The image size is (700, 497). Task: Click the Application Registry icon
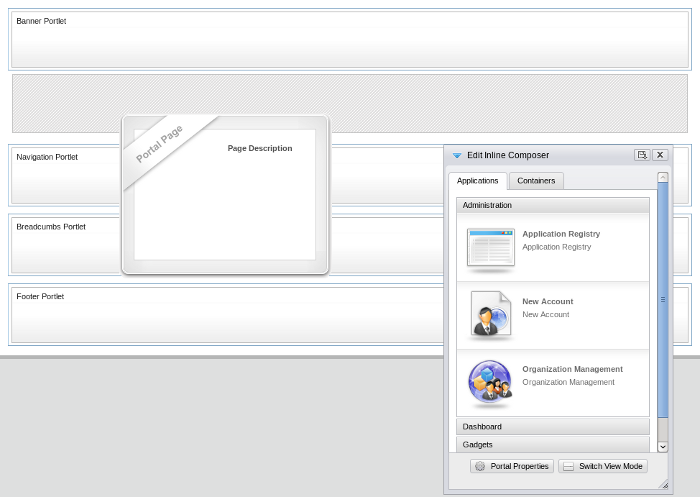pos(490,248)
